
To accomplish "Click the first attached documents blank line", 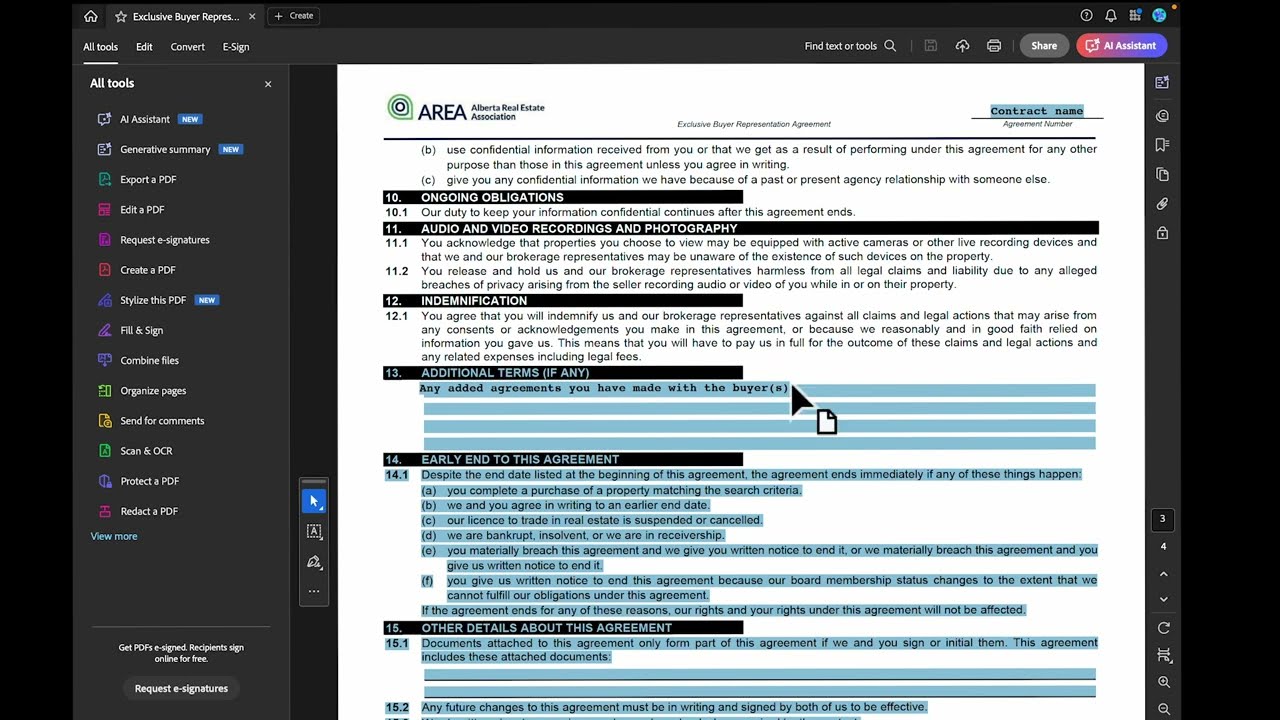I will click(760, 674).
